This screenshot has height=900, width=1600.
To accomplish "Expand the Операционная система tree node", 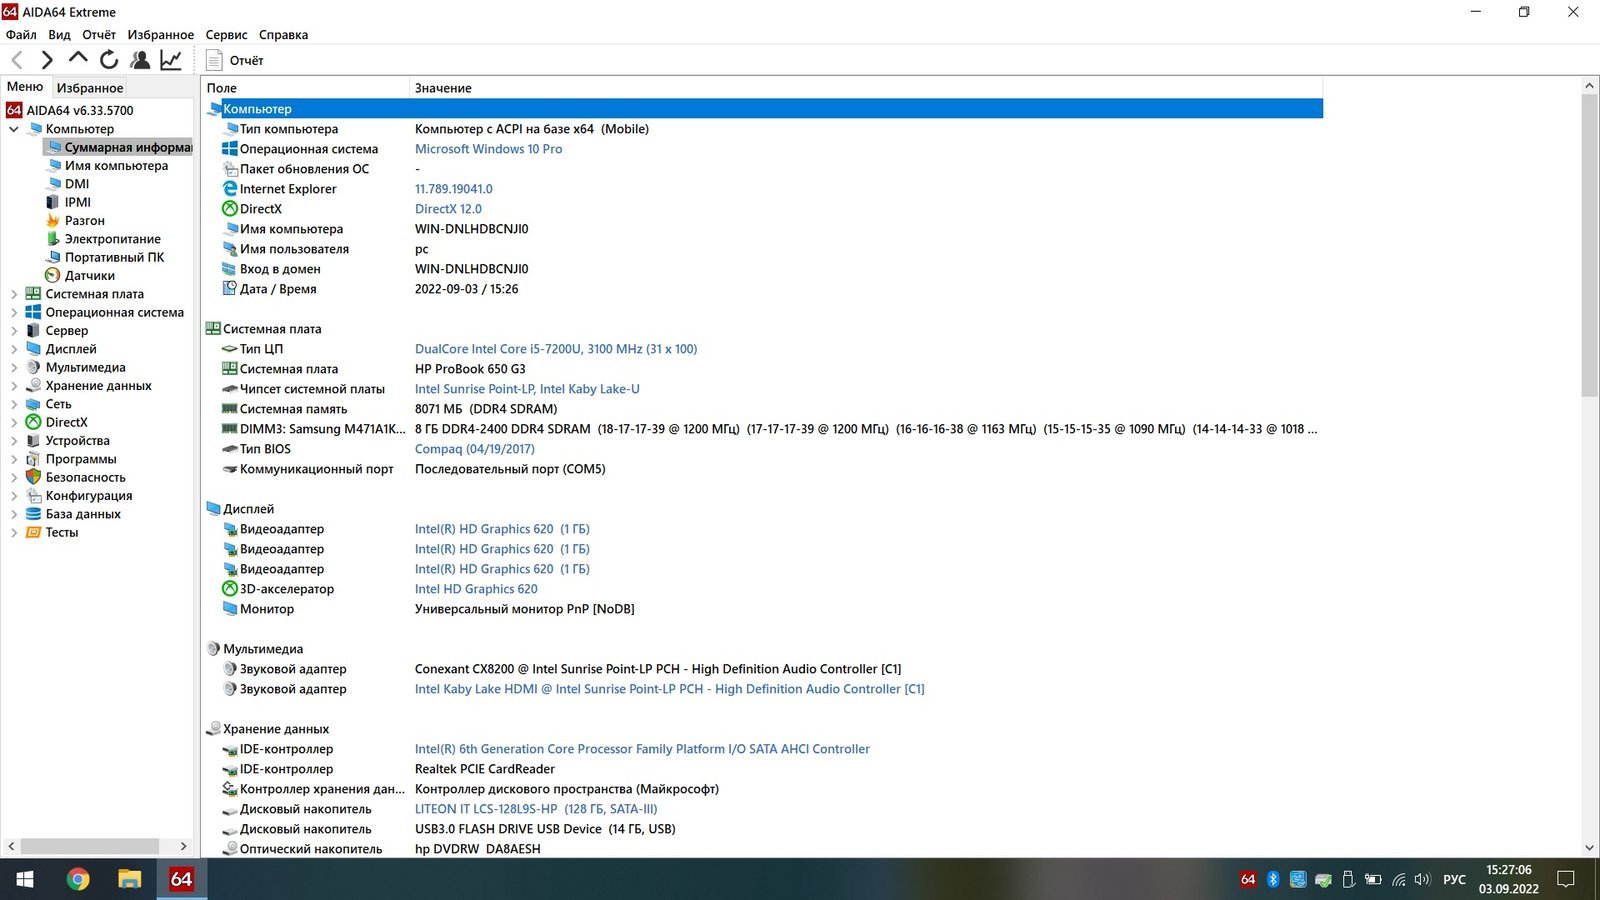I will pyautogui.click(x=14, y=312).
